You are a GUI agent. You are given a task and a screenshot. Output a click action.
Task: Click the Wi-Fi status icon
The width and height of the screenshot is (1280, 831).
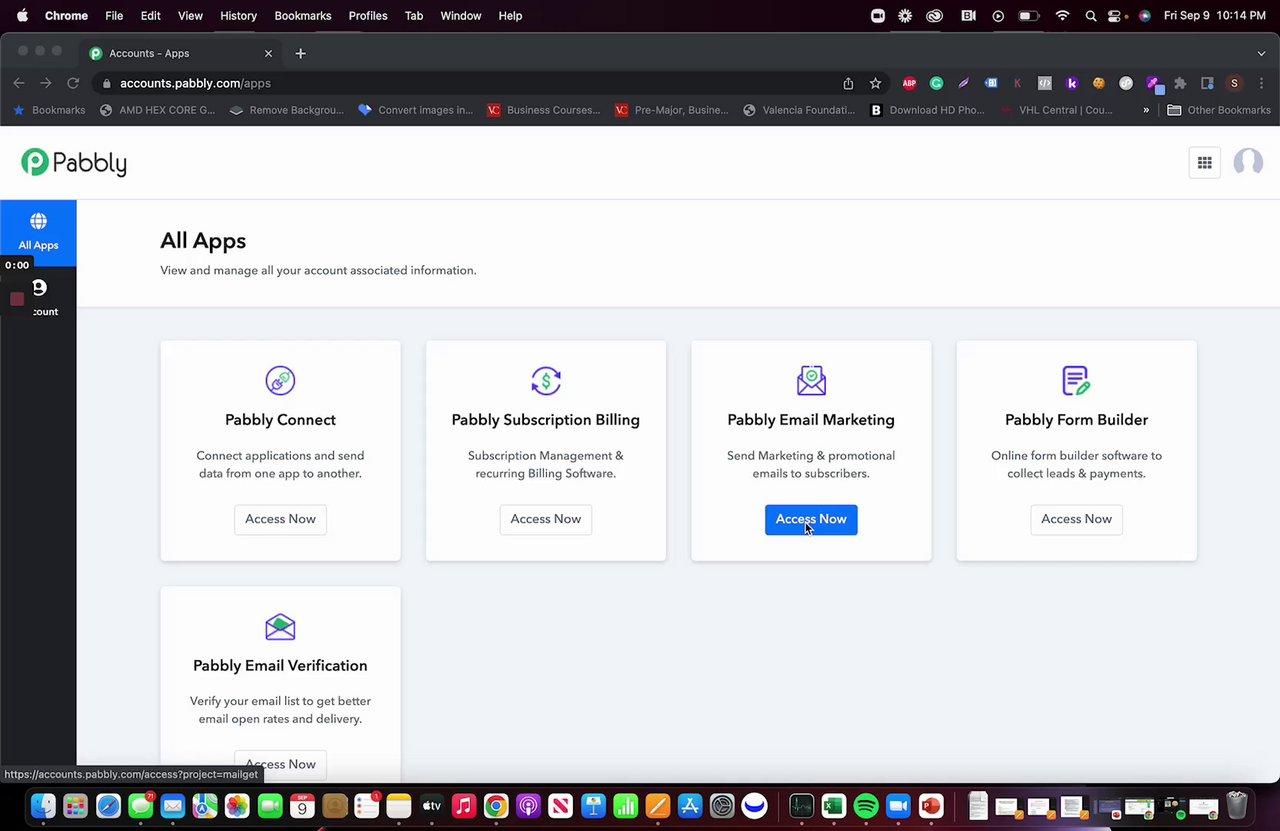pyautogui.click(x=1062, y=16)
